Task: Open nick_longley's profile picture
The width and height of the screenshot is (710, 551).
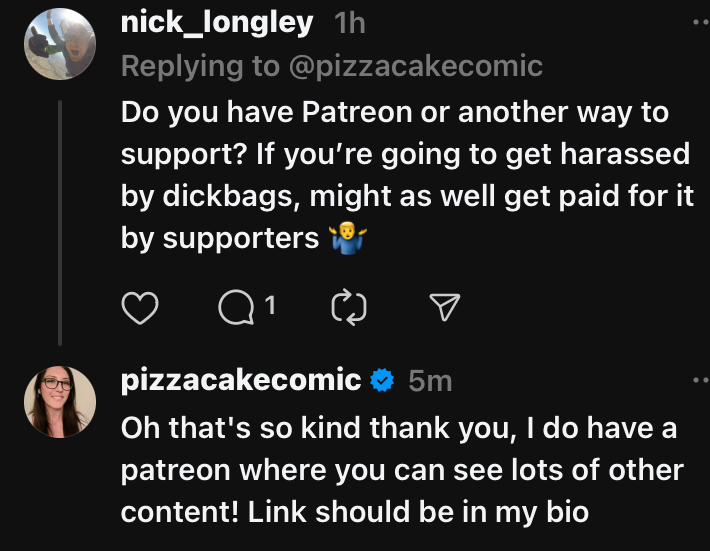Action: click(x=60, y=44)
